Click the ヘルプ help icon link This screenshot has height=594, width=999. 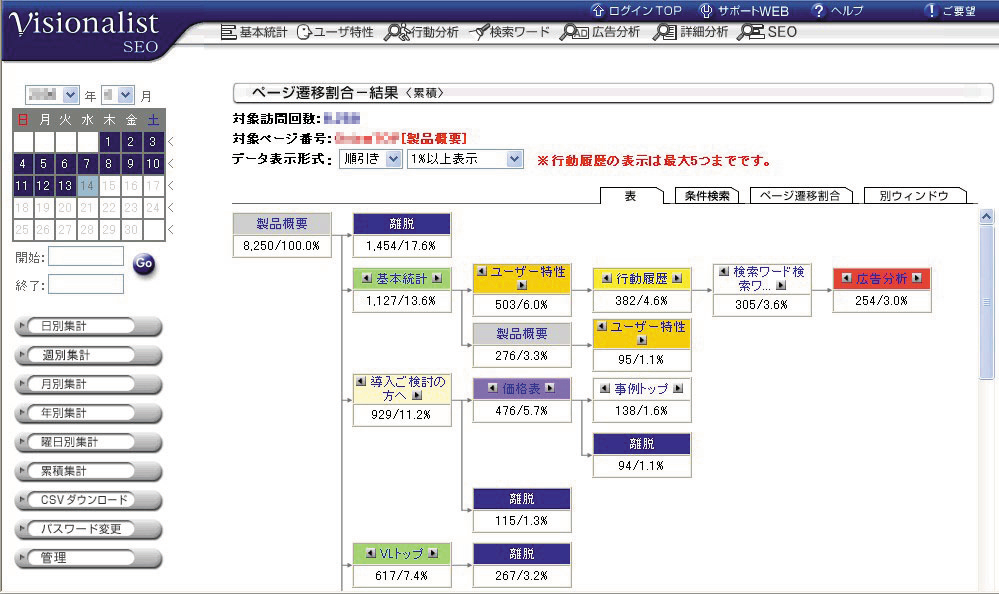838,10
